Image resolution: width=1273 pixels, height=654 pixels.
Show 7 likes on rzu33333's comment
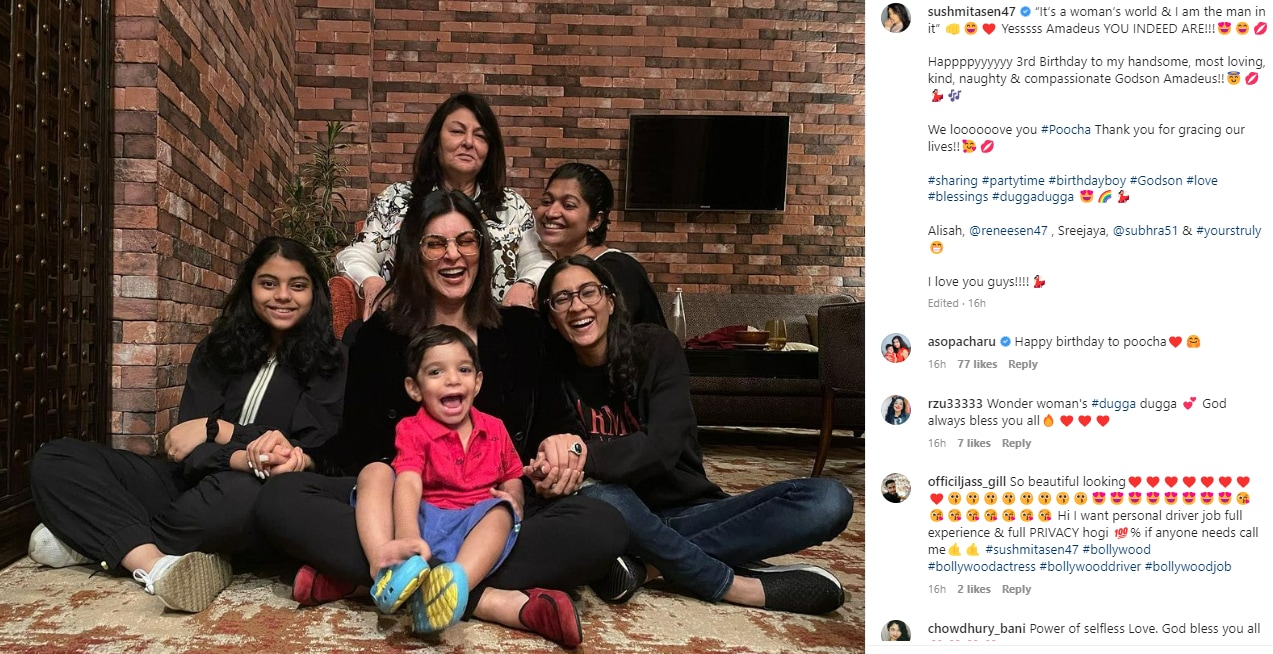tap(974, 444)
